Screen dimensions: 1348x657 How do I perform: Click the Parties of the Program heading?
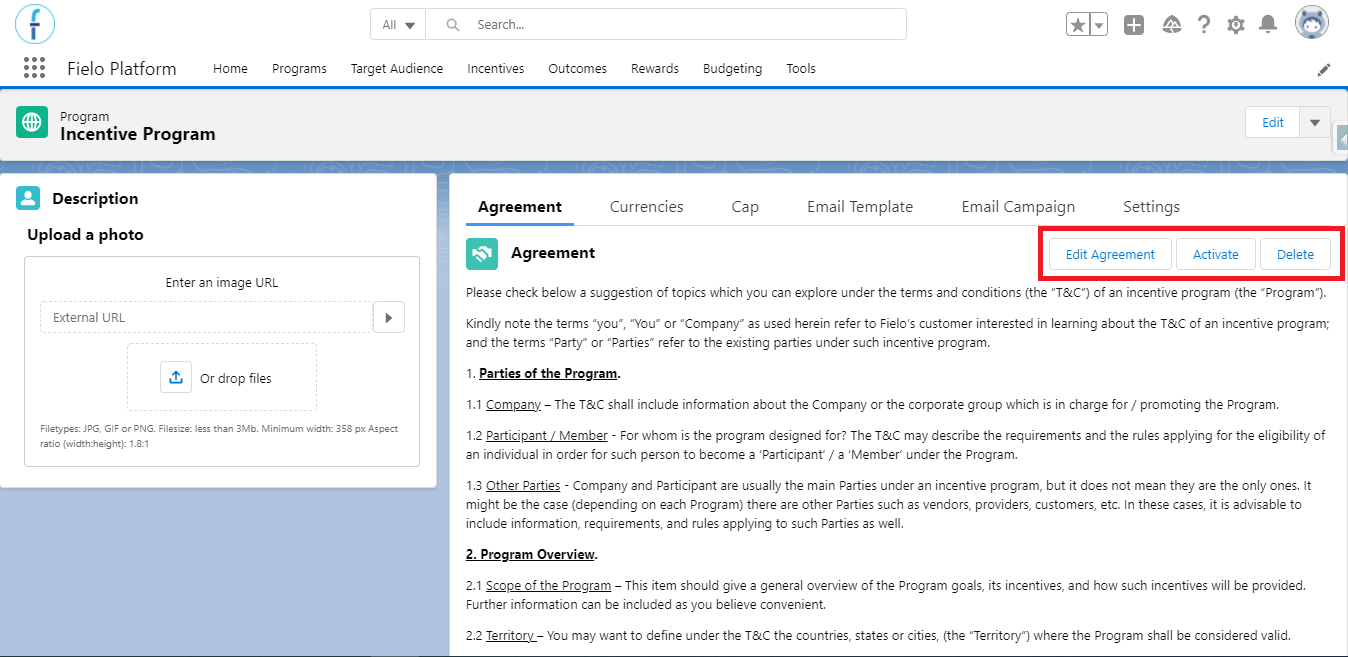point(548,374)
